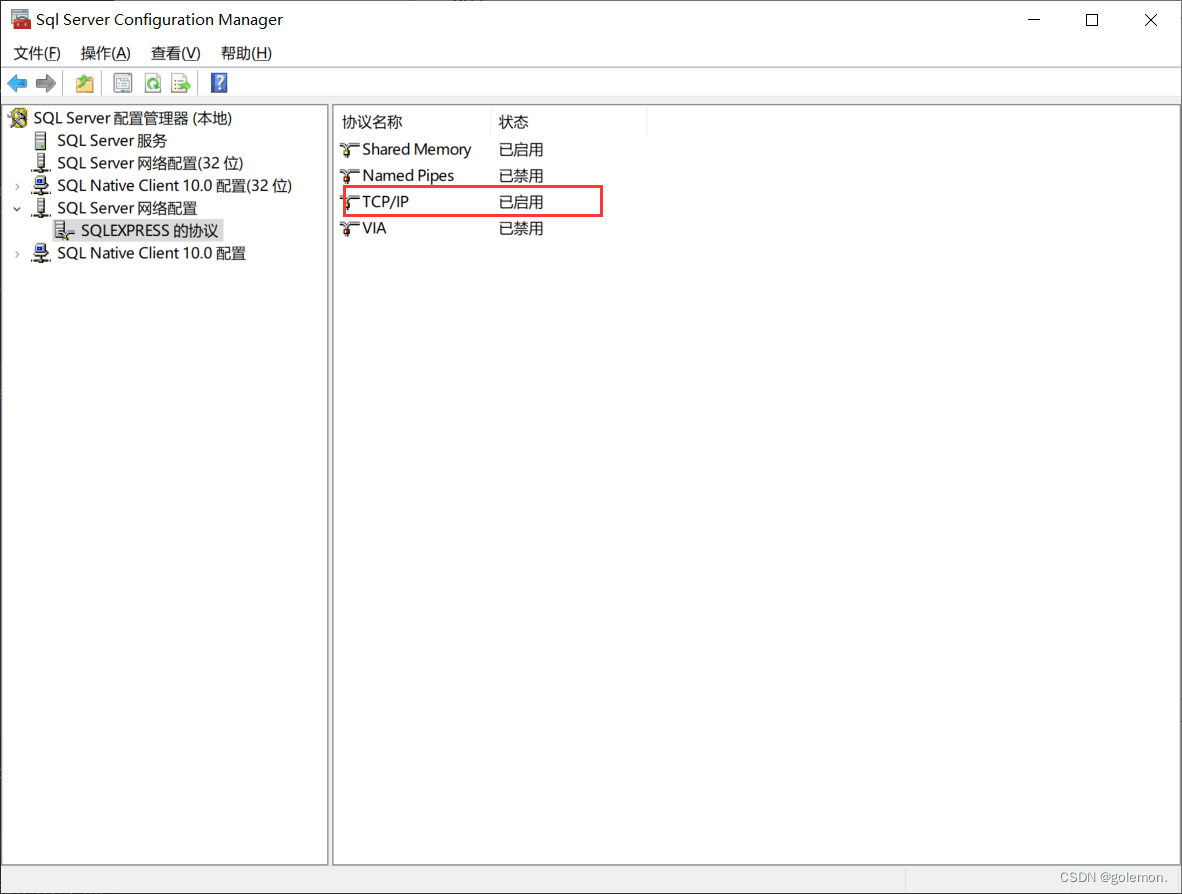Click the Named Pipes protocol icon
The height and width of the screenshot is (894, 1182).
[x=349, y=176]
